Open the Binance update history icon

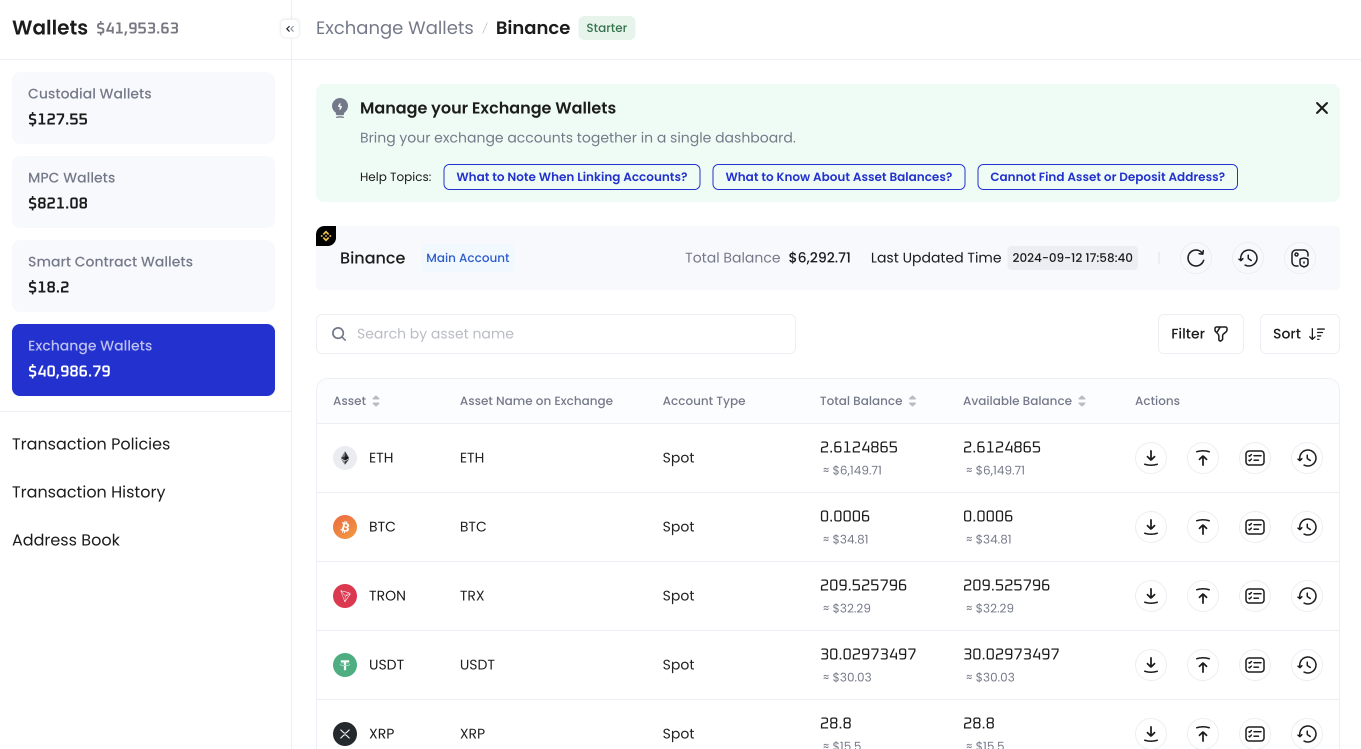tap(1248, 257)
